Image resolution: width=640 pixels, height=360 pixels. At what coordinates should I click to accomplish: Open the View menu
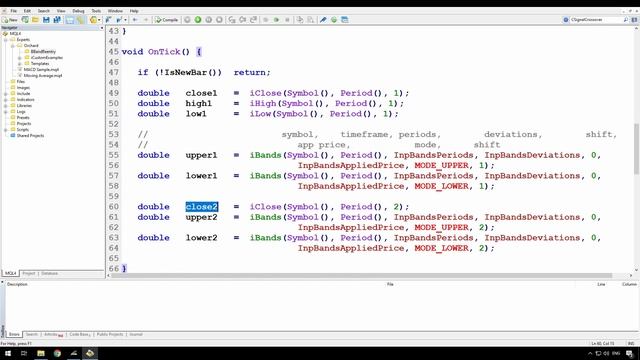pyautogui.click(x=61, y=11)
